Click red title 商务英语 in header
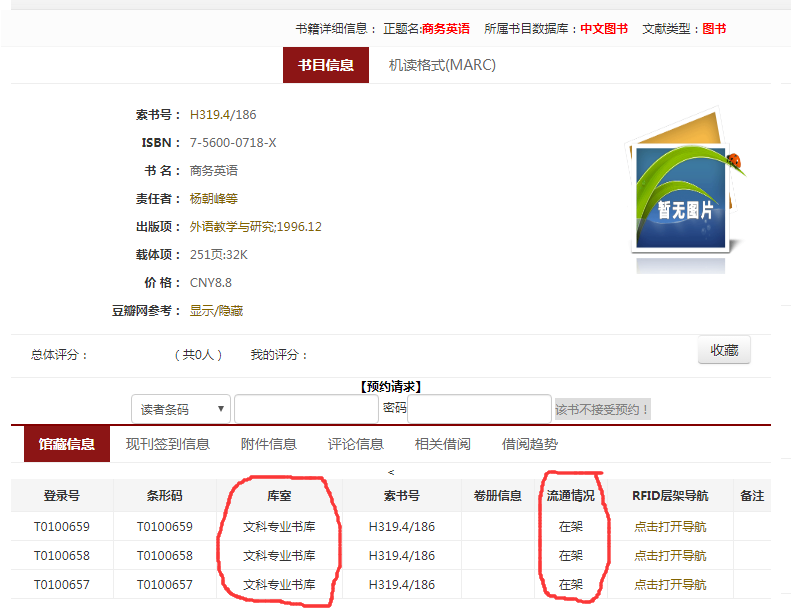The width and height of the screenshot is (791, 611). pyautogui.click(x=446, y=29)
